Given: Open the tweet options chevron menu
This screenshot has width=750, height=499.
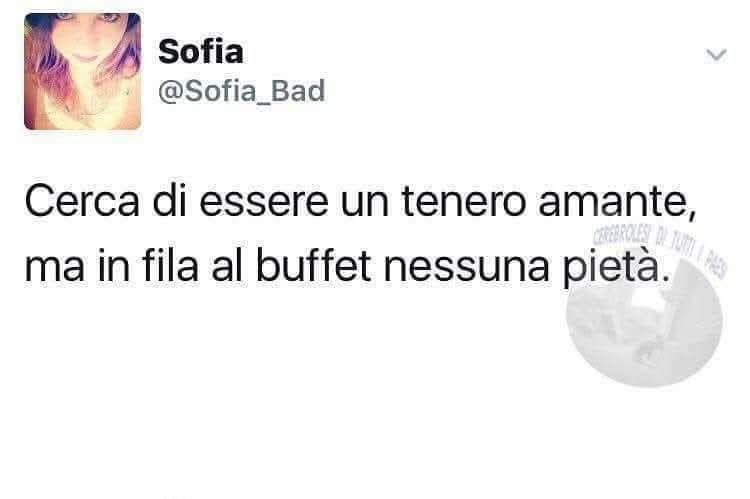Looking at the screenshot, I should [x=716, y=55].
